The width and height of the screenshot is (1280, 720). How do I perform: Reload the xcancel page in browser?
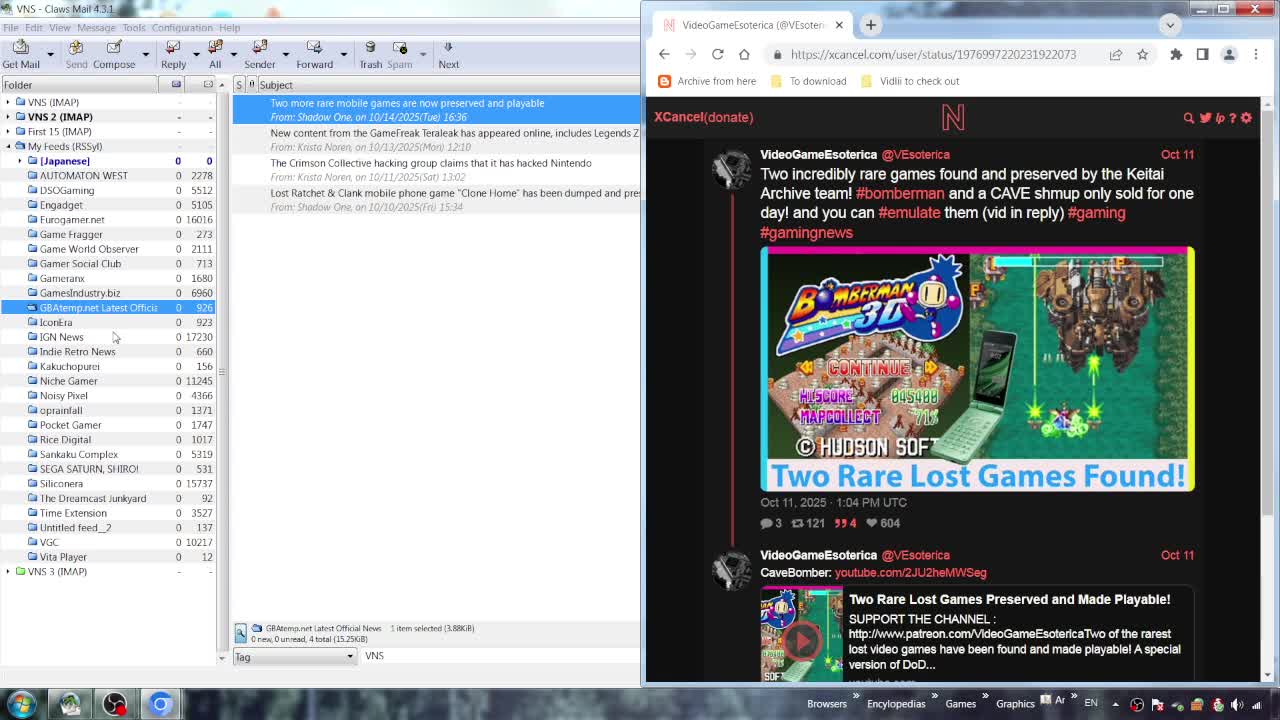[x=717, y=54]
